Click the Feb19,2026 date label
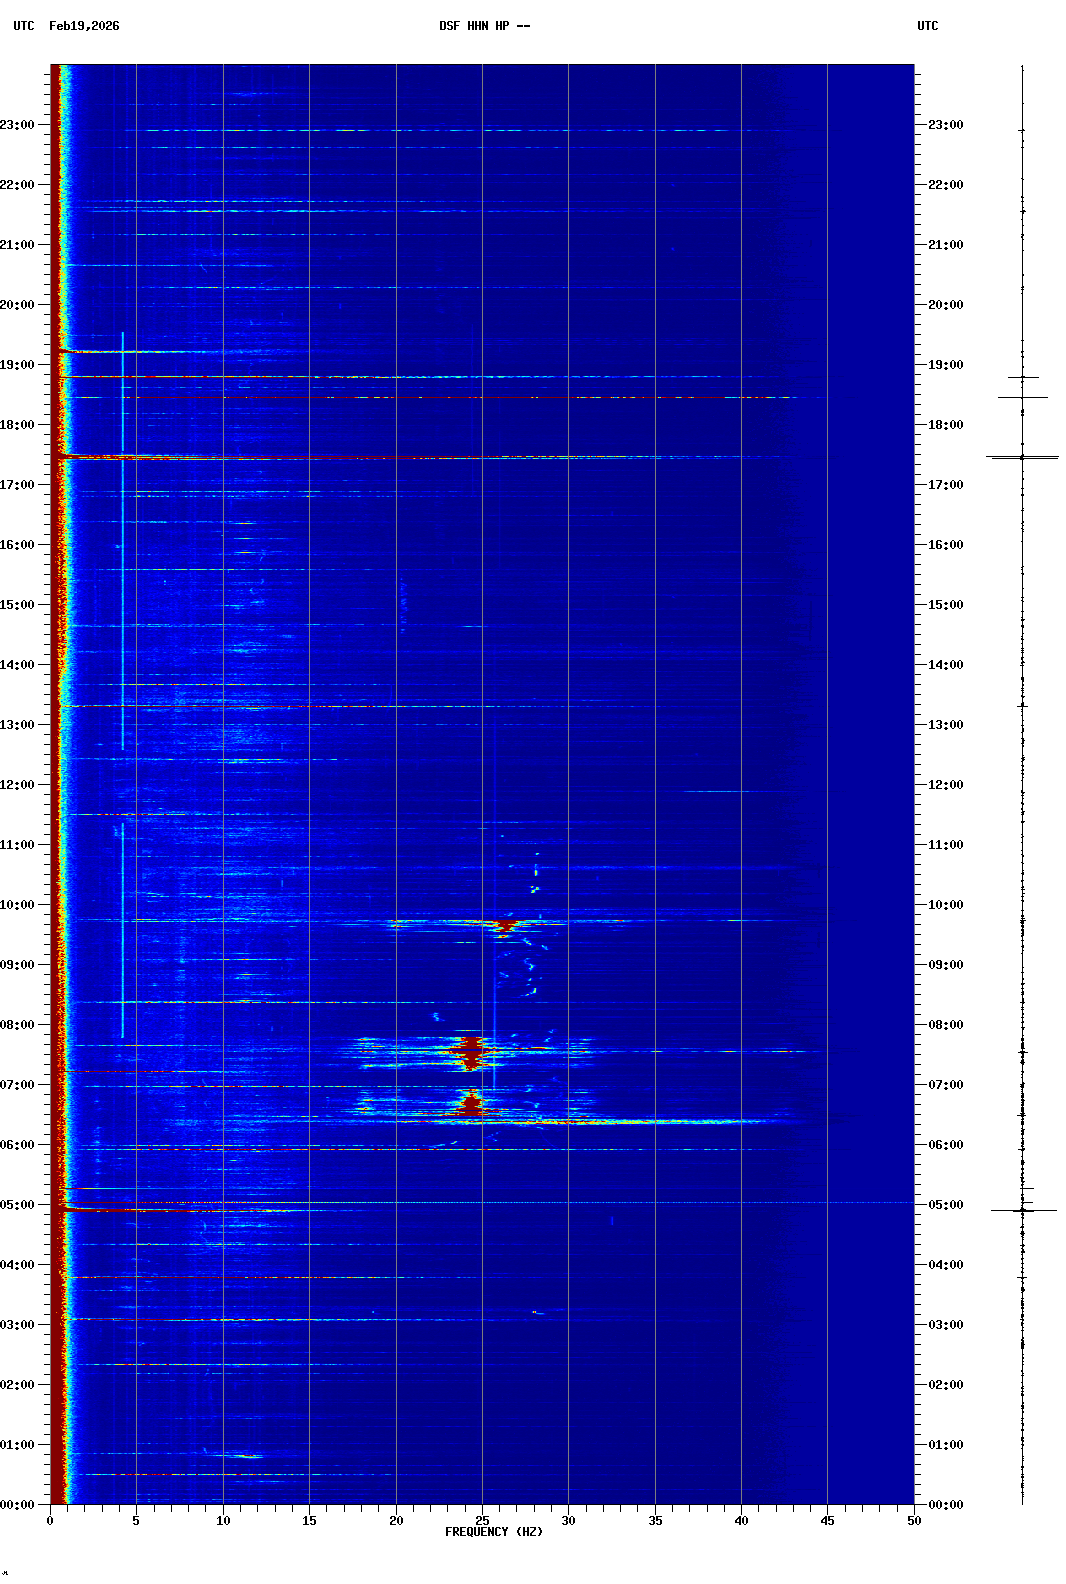The width and height of the screenshot is (1066, 1584). pos(84,26)
